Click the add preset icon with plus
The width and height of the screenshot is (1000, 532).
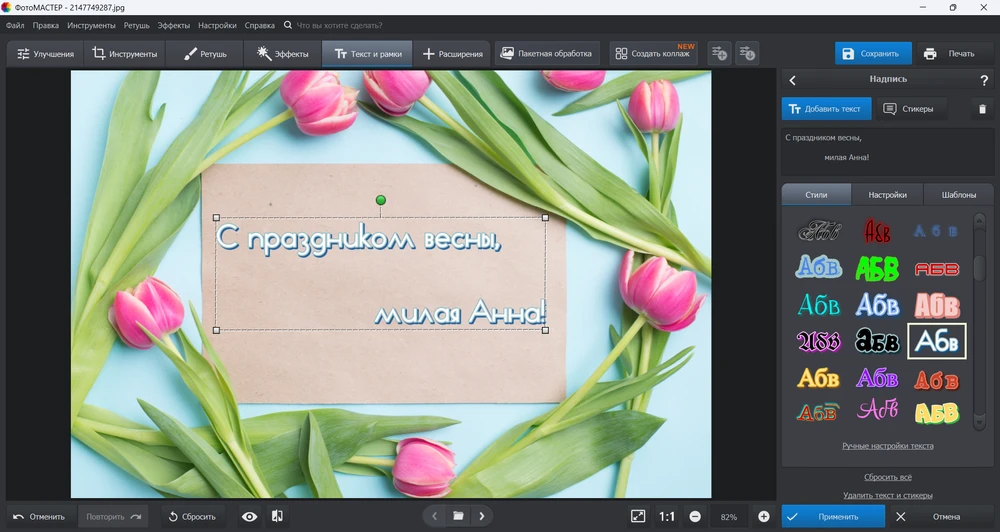[718, 53]
